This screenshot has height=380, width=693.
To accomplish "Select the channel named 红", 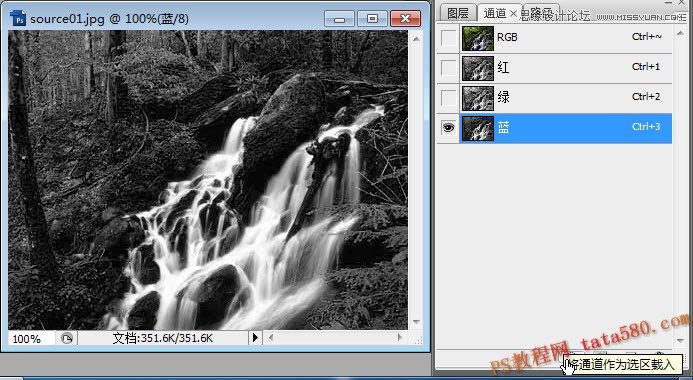I will (503, 67).
